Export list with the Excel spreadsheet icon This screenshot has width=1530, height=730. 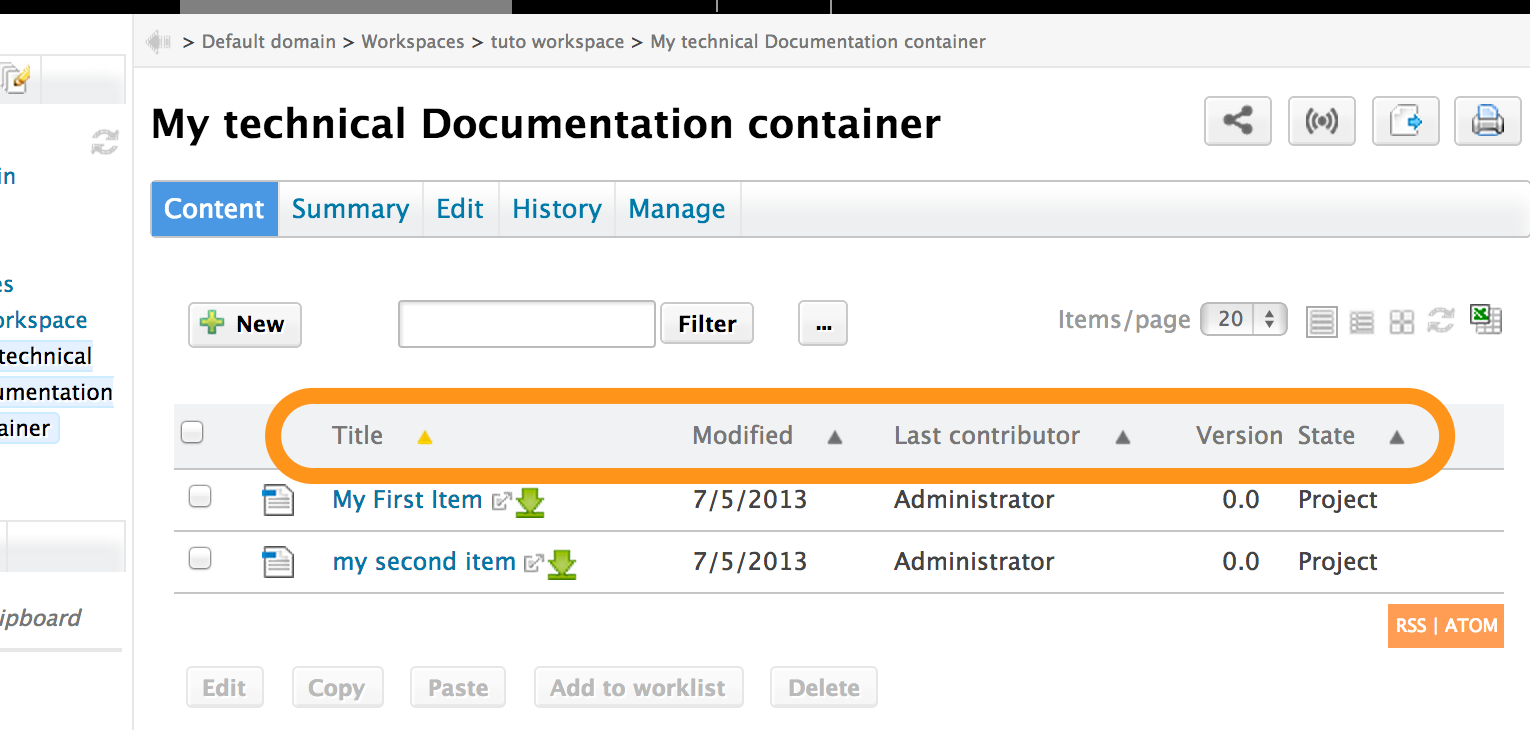click(1486, 320)
